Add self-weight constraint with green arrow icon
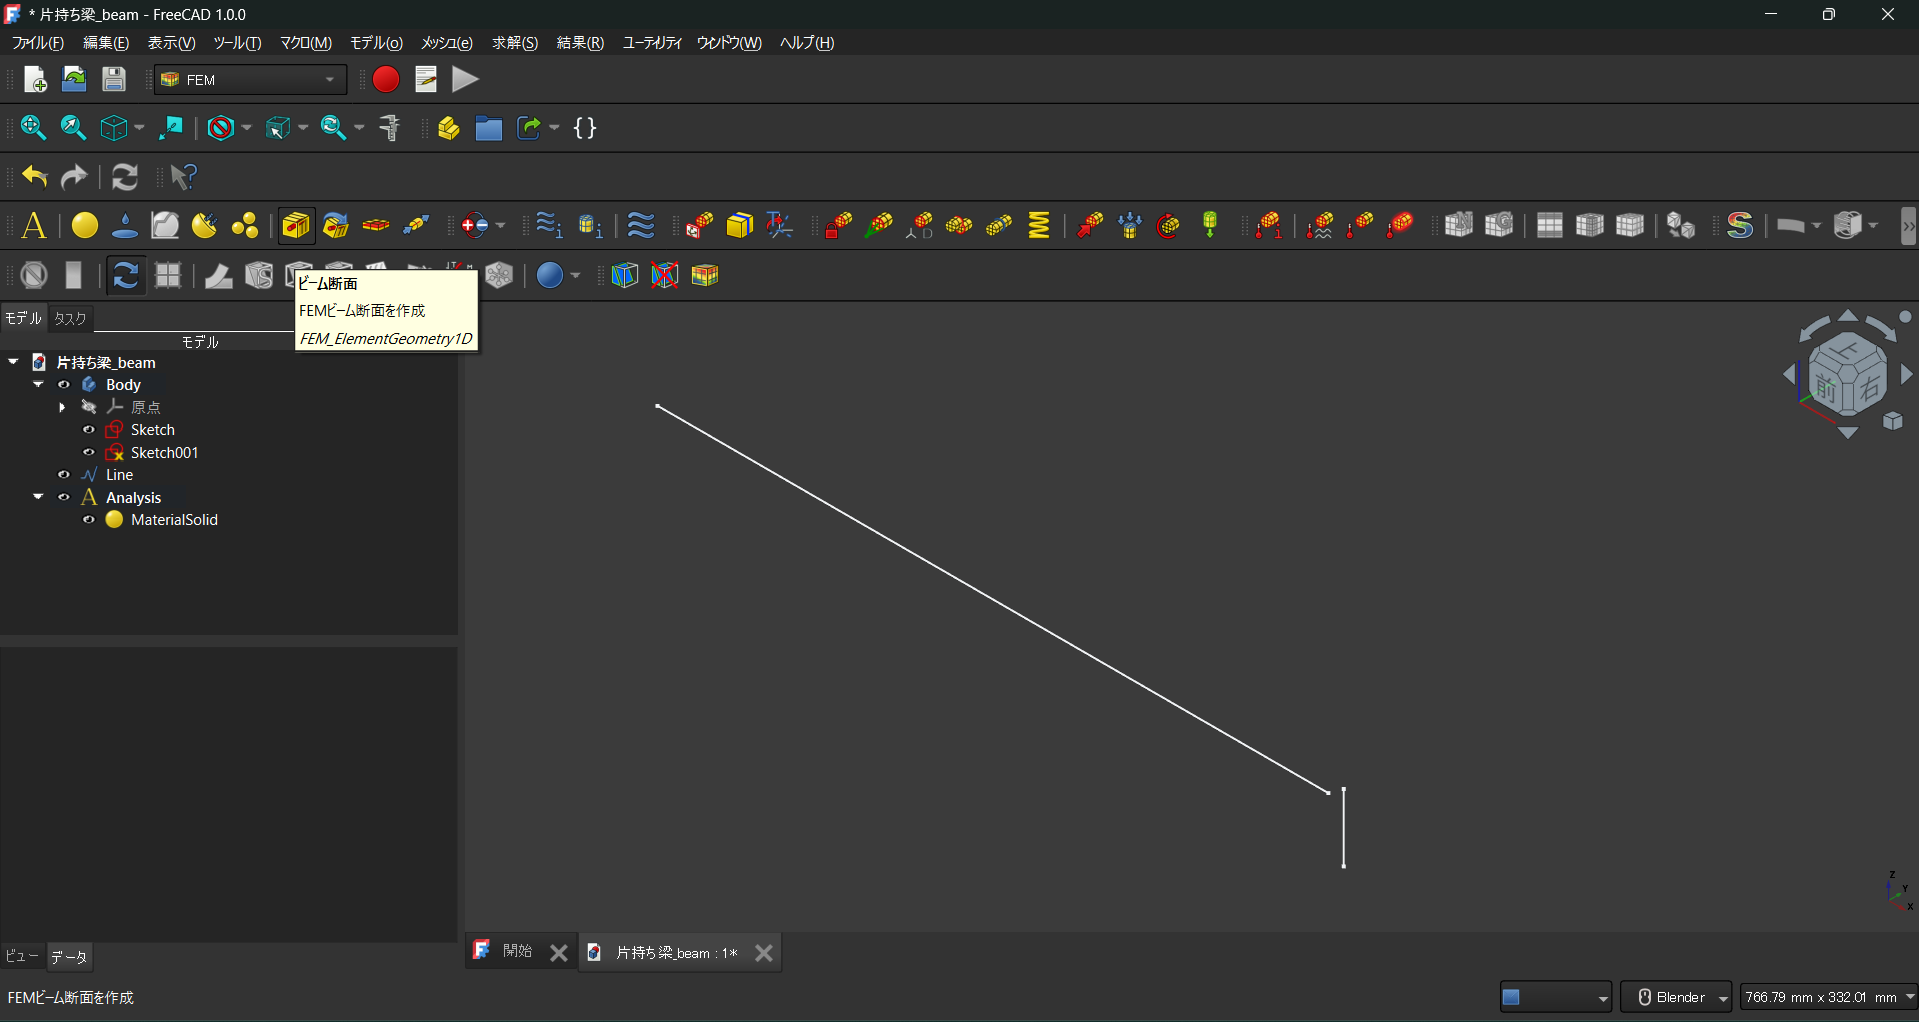1919x1022 pixels. [x=1210, y=226]
